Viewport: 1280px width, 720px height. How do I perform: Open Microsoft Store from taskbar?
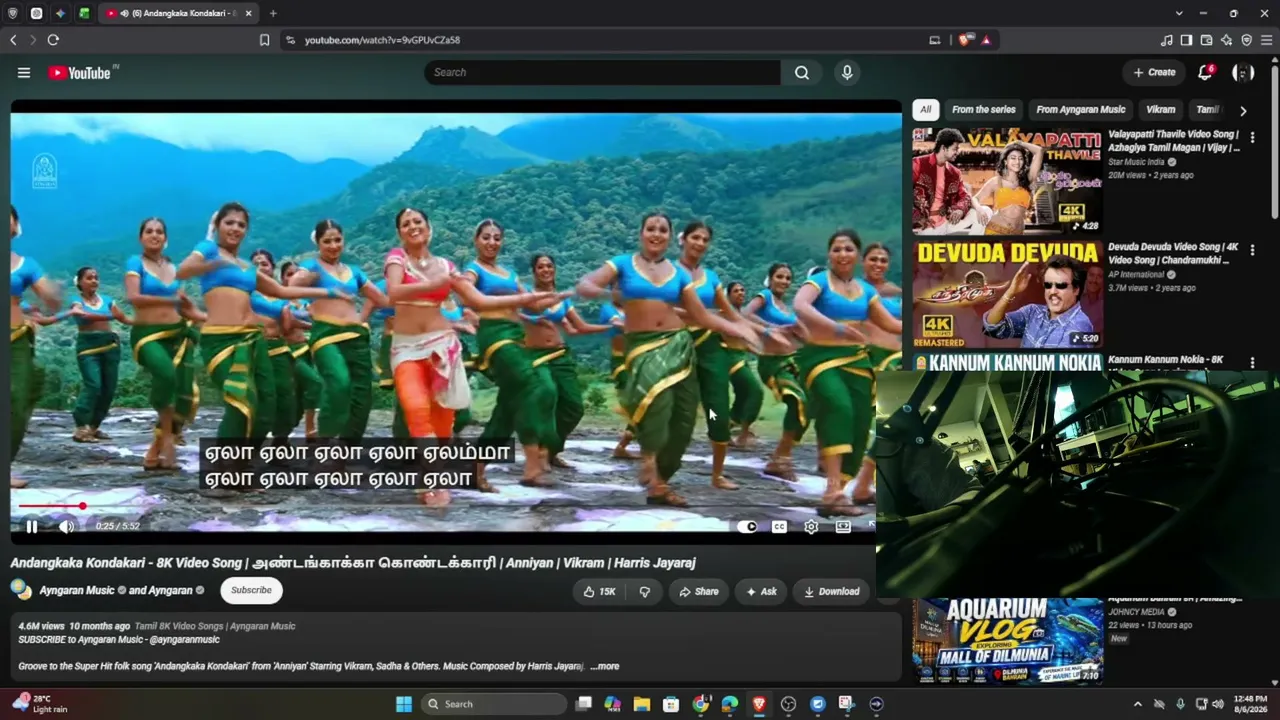pos(671,704)
